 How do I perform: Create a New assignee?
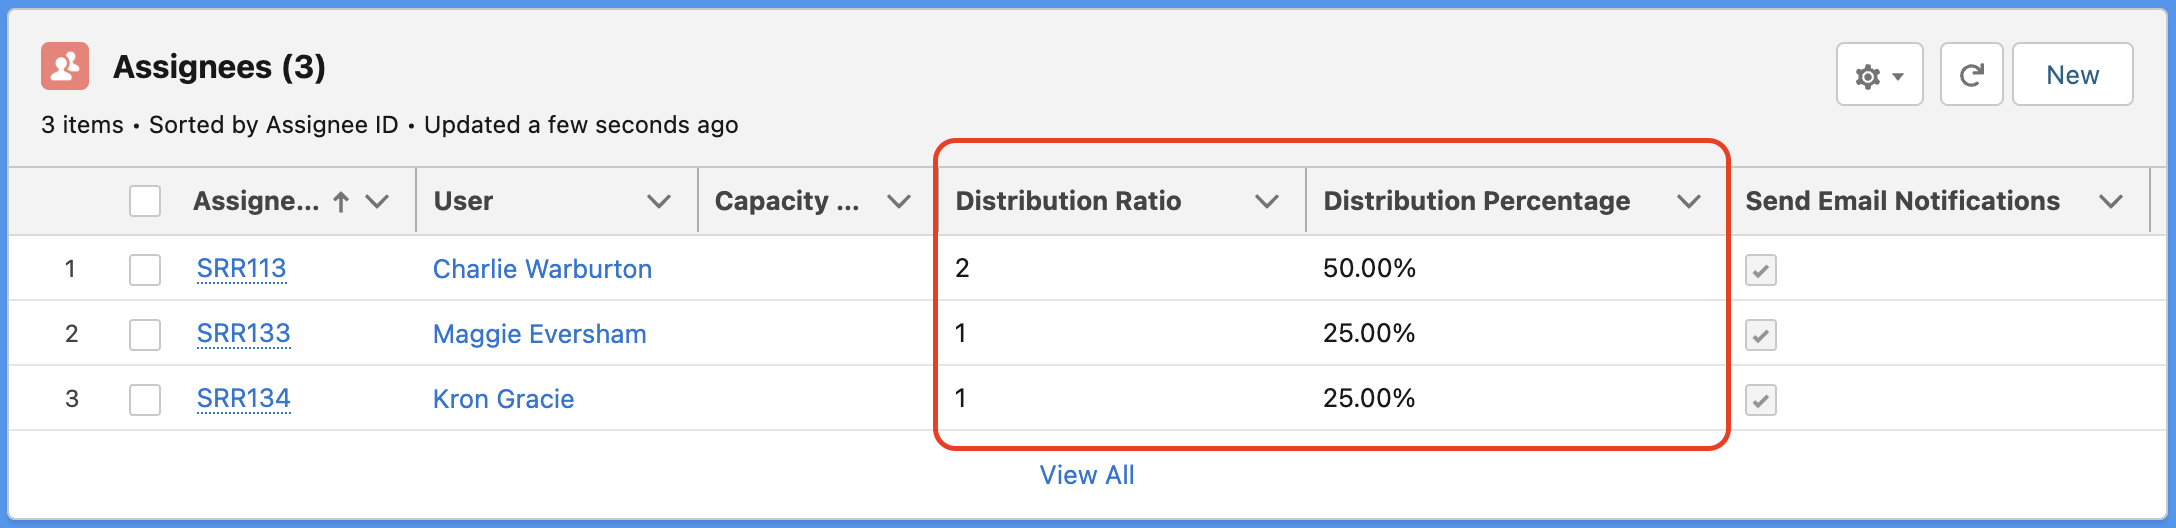tap(2072, 75)
